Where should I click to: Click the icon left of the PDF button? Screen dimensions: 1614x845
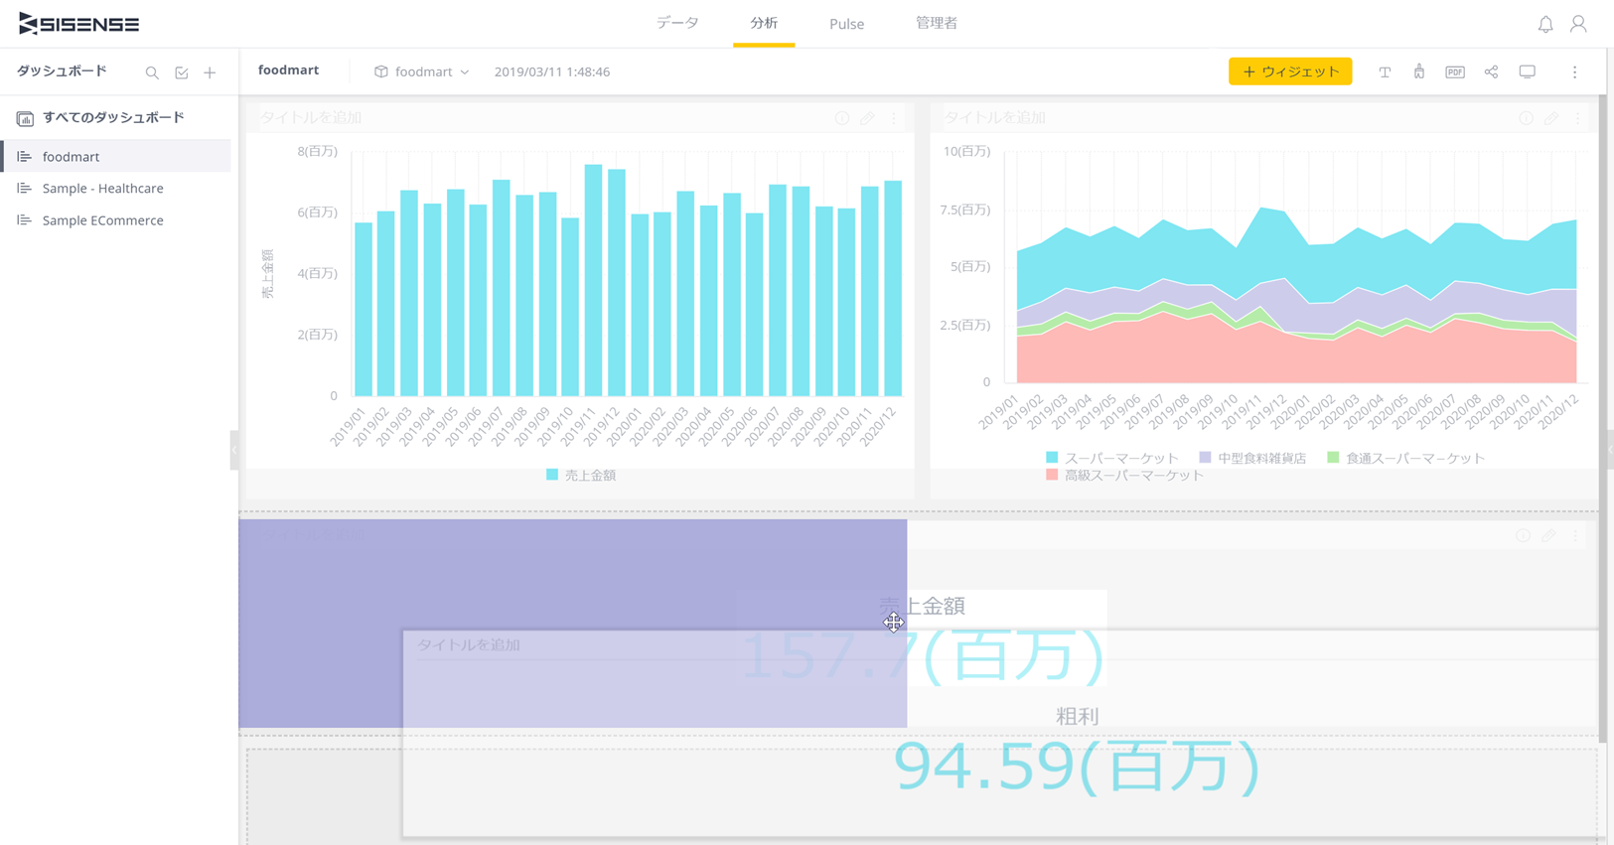click(1419, 72)
